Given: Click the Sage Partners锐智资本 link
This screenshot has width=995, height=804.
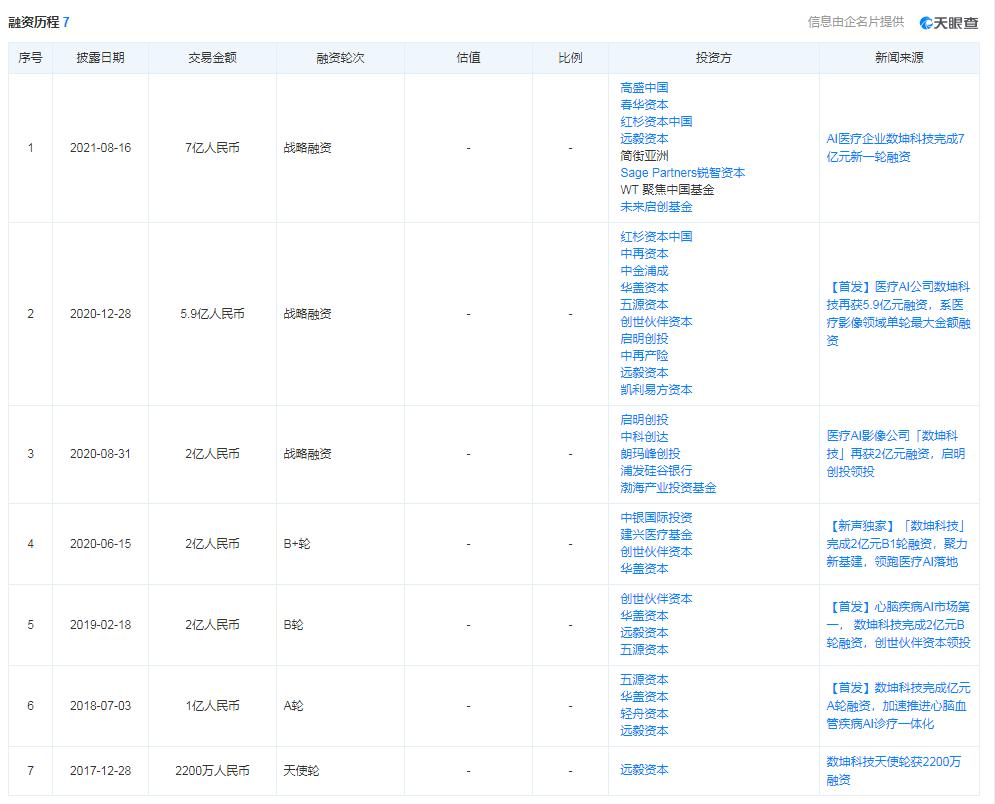Looking at the screenshot, I should [x=682, y=173].
